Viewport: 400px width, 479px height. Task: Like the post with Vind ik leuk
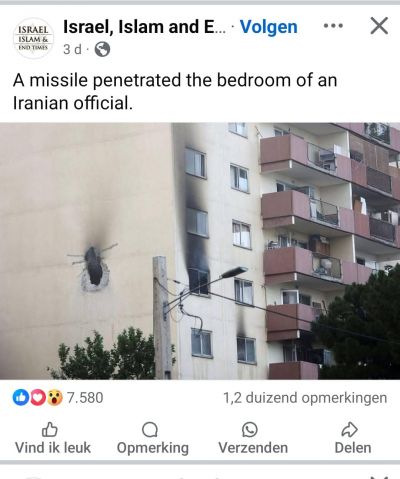(x=53, y=438)
